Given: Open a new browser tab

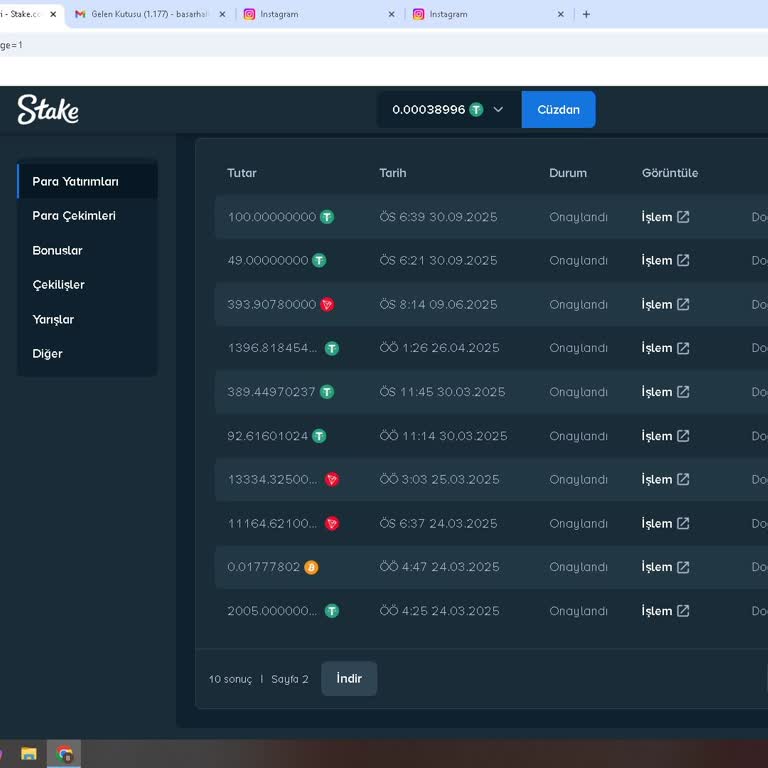Looking at the screenshot, I should [x=586, y=14].
